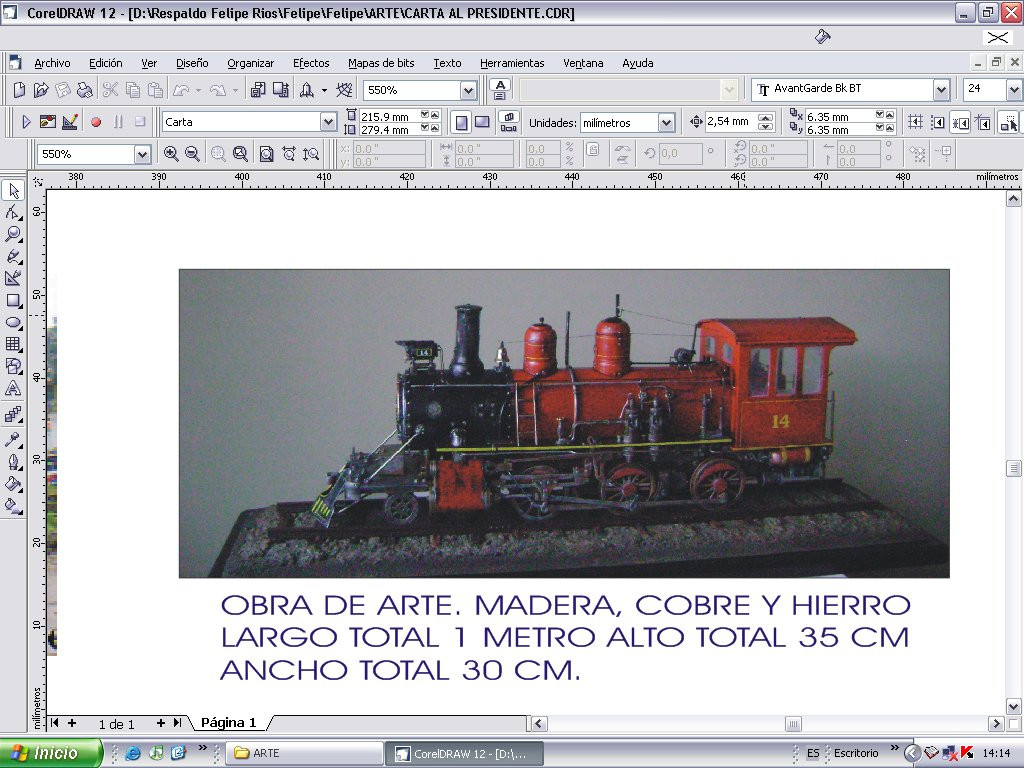Toggle Snap to Grid button
The width and height of the screenshot is (1024, 768).
pyautogui.click(x=915, y=122)
